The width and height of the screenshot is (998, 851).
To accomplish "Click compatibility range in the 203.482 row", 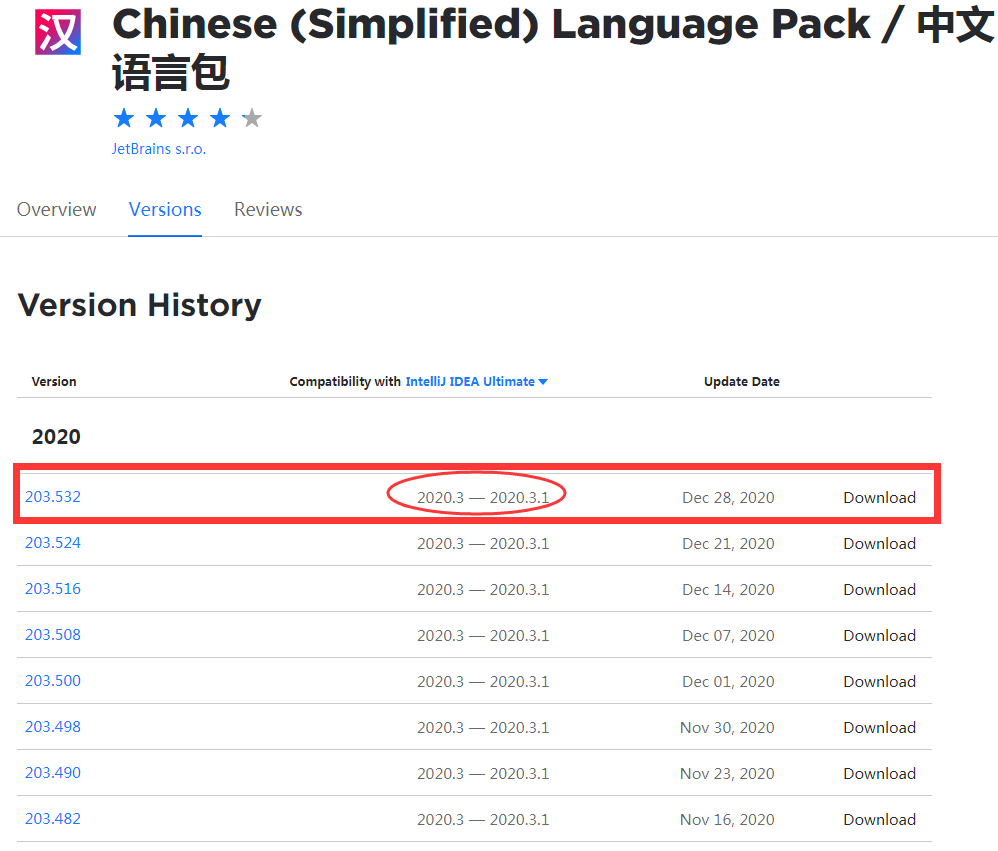I will pos(483,819).
